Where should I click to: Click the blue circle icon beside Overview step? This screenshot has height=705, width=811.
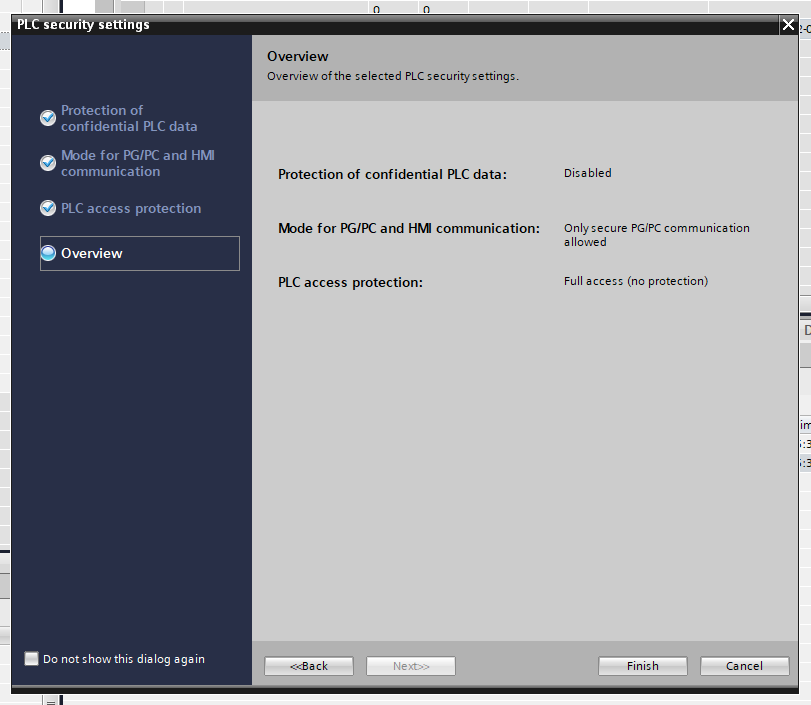48,254
